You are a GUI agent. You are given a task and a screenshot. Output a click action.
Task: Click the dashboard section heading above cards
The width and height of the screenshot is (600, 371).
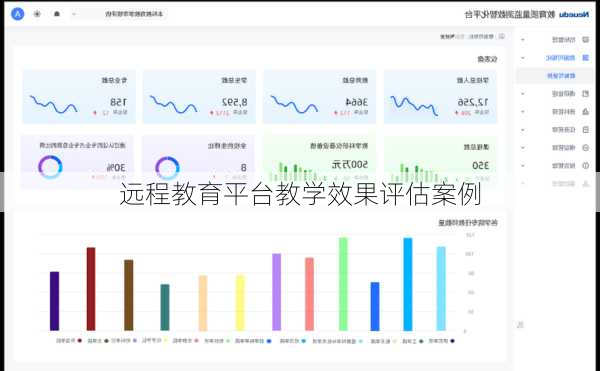coord(488,59)
